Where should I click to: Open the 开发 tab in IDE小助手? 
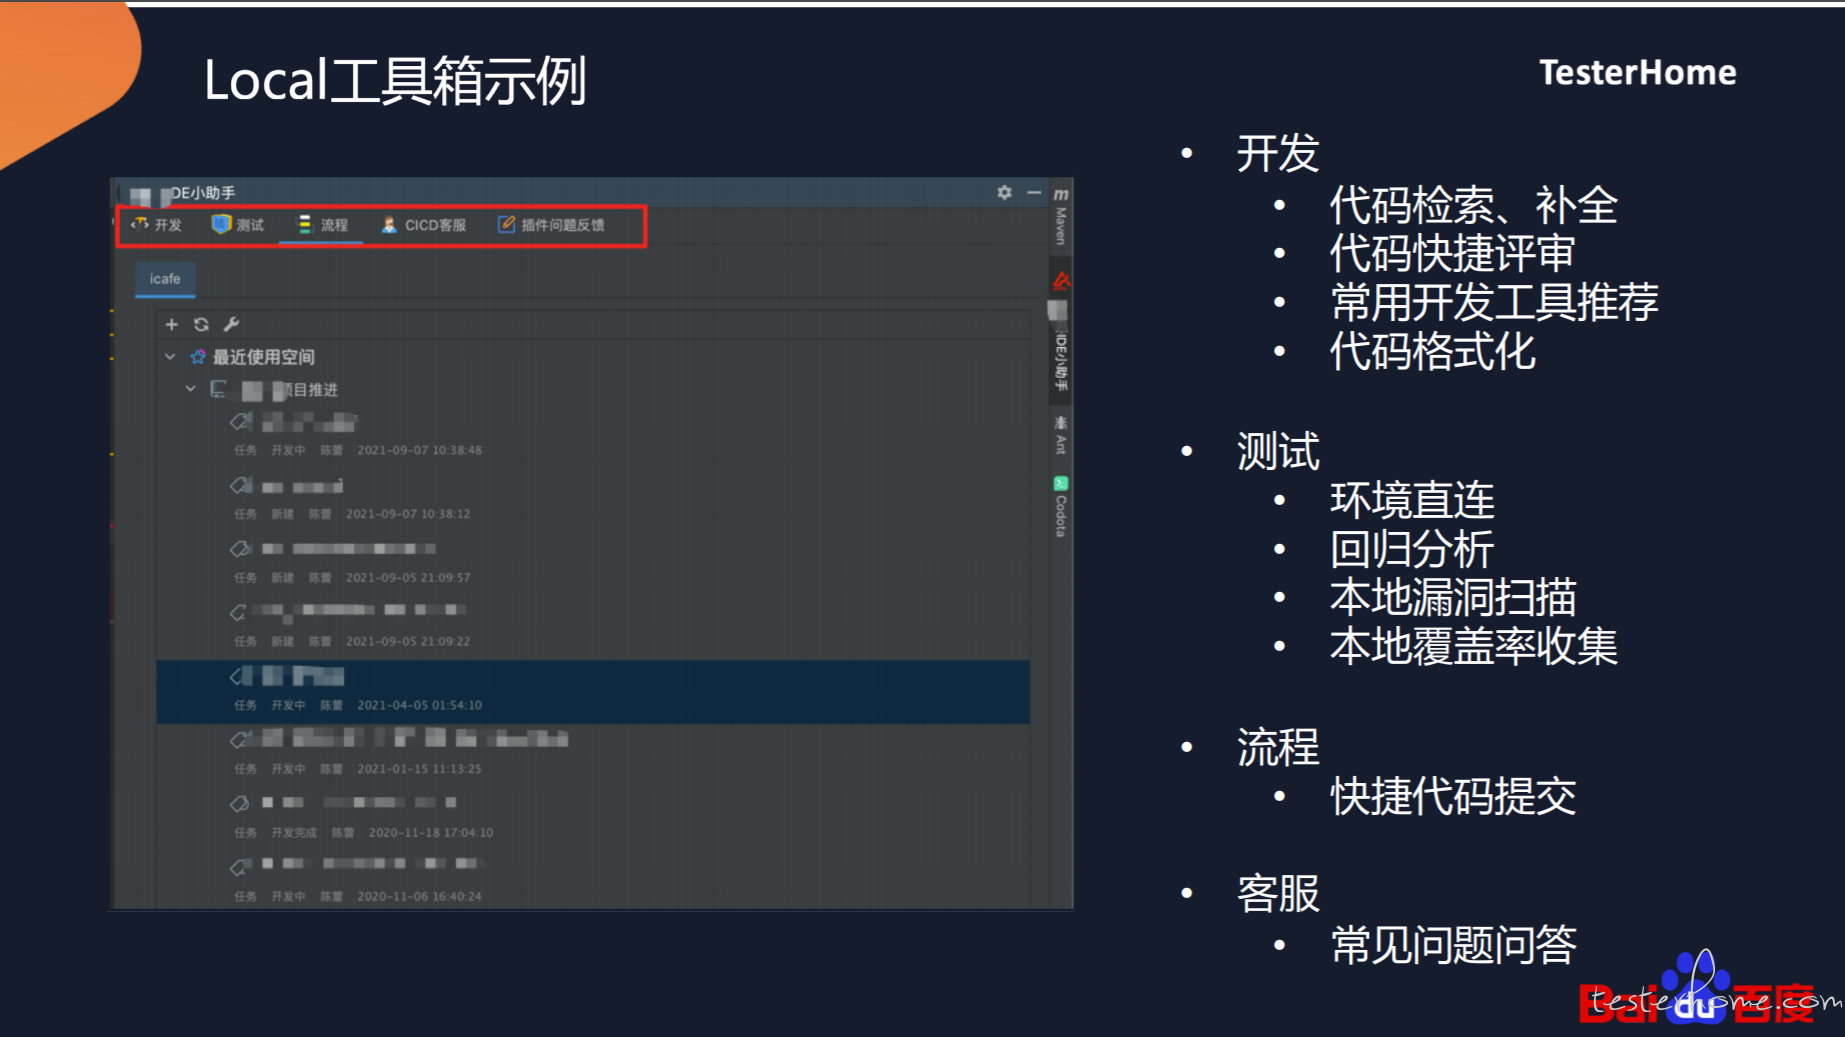point(156,225)
